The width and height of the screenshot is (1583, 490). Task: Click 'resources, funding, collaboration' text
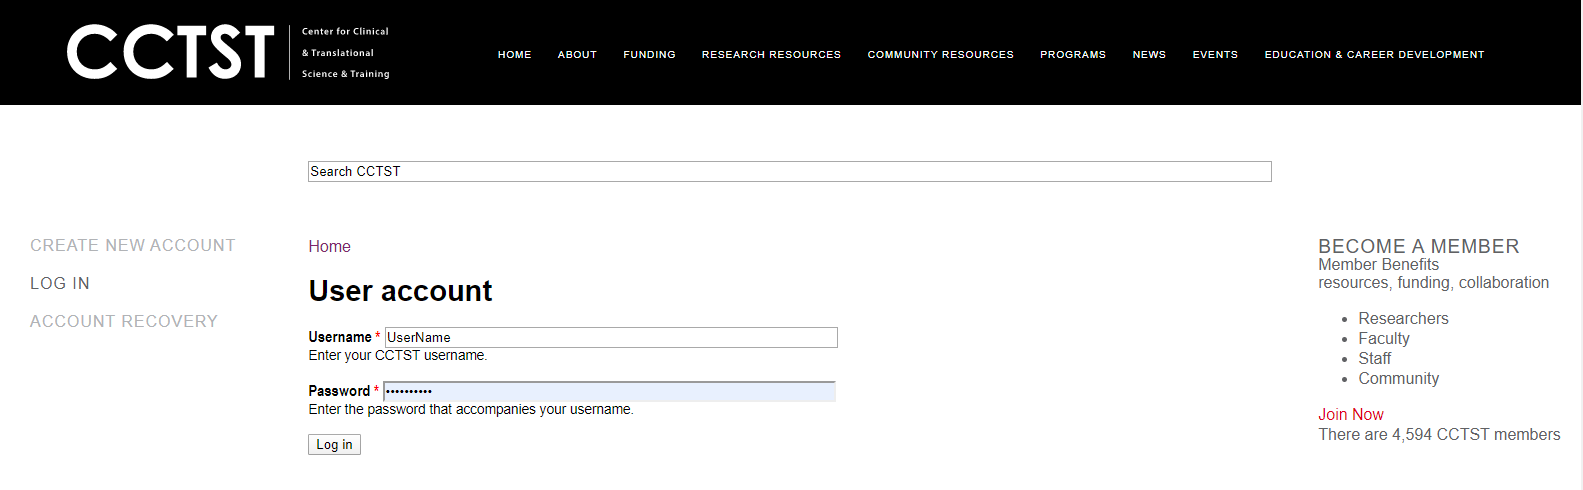pyautogui.click(x=1433, y=282)
